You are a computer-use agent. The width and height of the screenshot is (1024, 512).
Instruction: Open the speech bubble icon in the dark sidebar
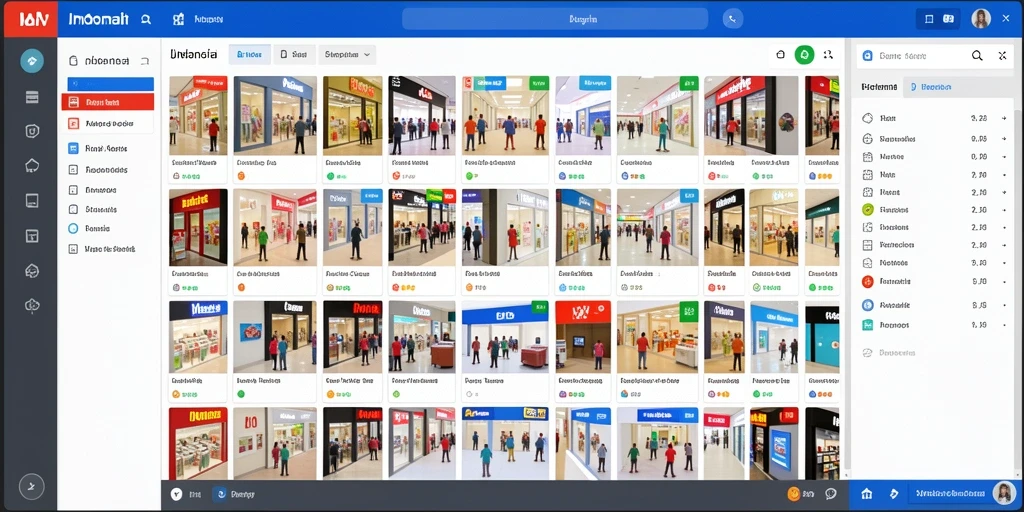pos(31,270)
